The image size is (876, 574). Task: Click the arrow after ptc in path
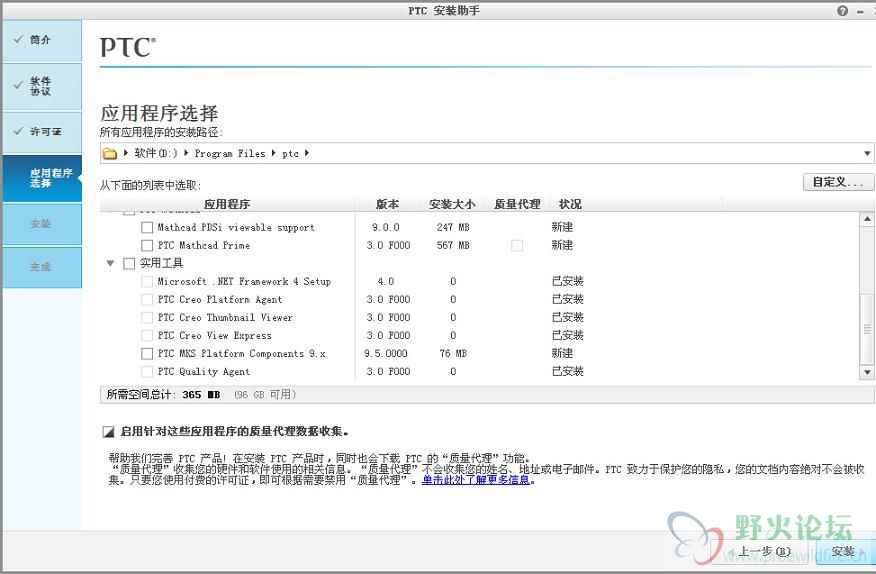click(x=307, y=153)
